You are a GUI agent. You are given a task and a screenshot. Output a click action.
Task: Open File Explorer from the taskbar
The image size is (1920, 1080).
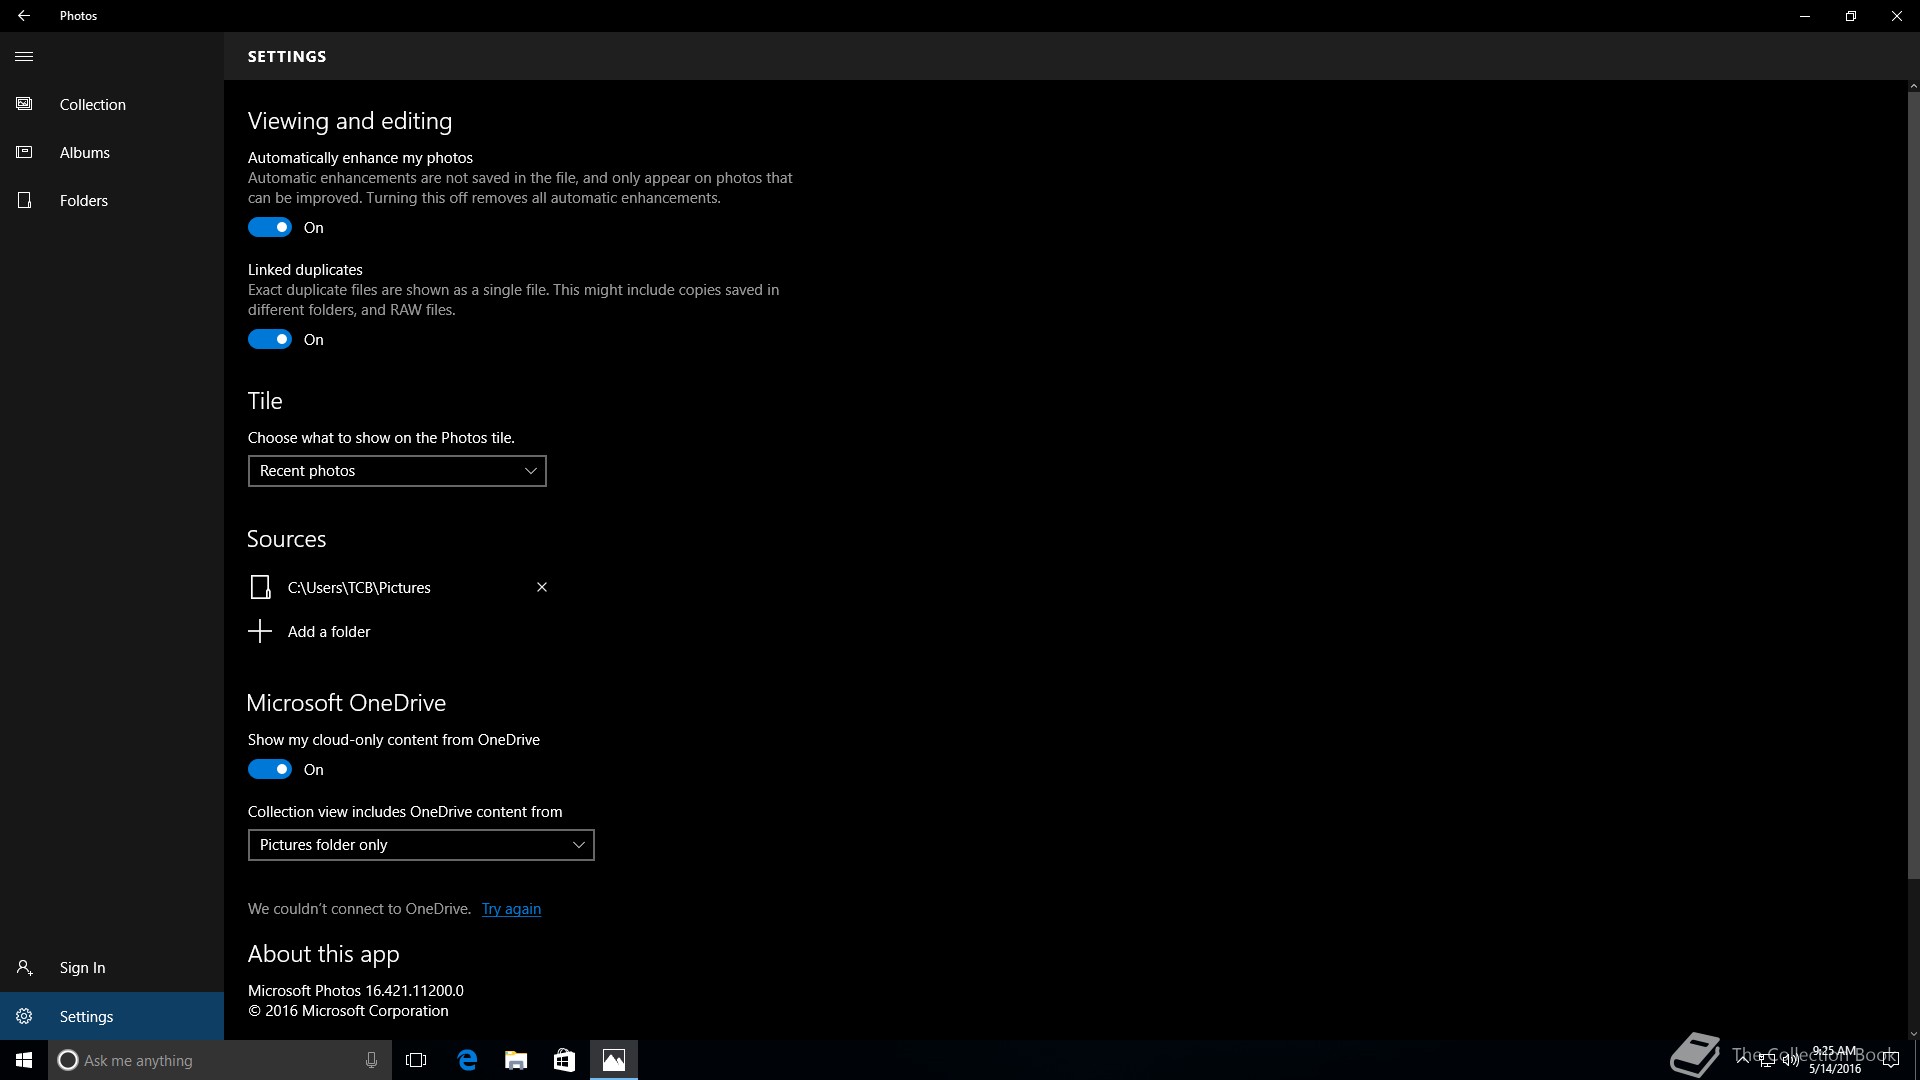click(x=516, y=1060)
